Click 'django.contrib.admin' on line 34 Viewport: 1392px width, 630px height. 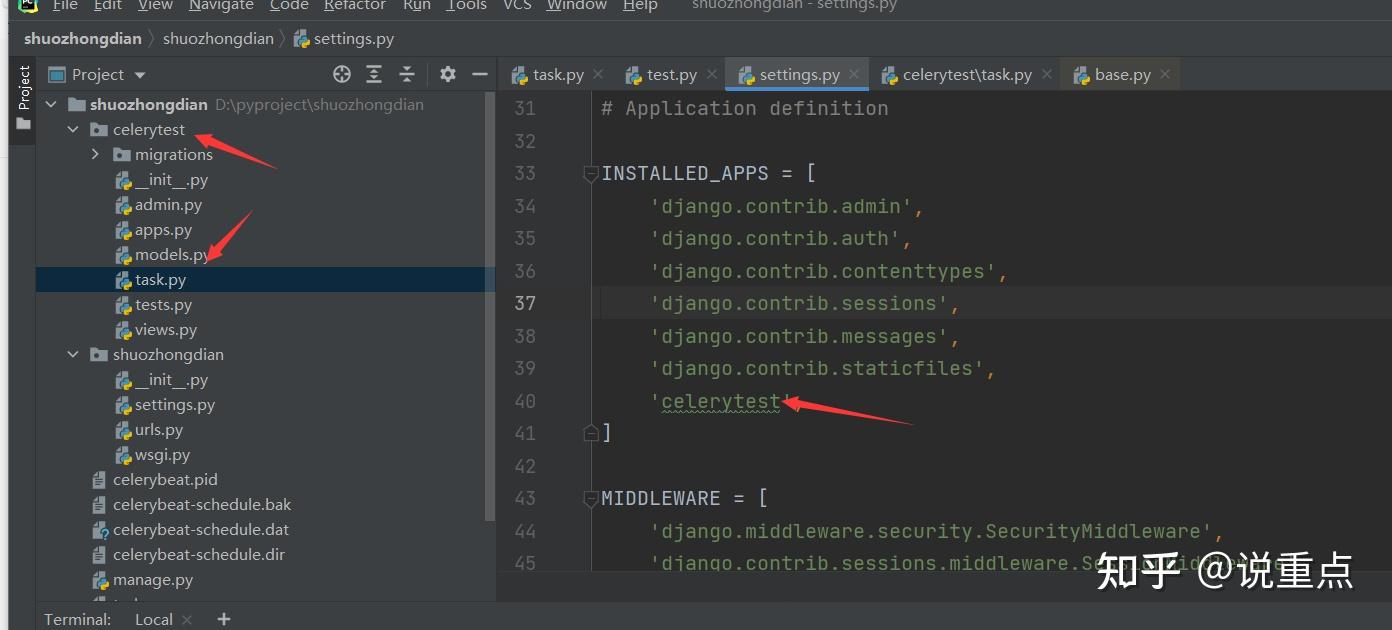(781, 206)
